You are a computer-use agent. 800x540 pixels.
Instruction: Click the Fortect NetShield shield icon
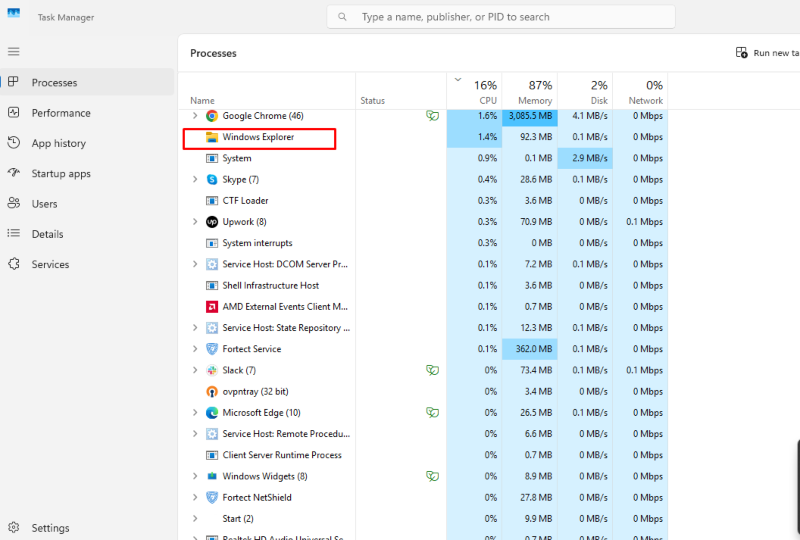(x=212, y=498)
